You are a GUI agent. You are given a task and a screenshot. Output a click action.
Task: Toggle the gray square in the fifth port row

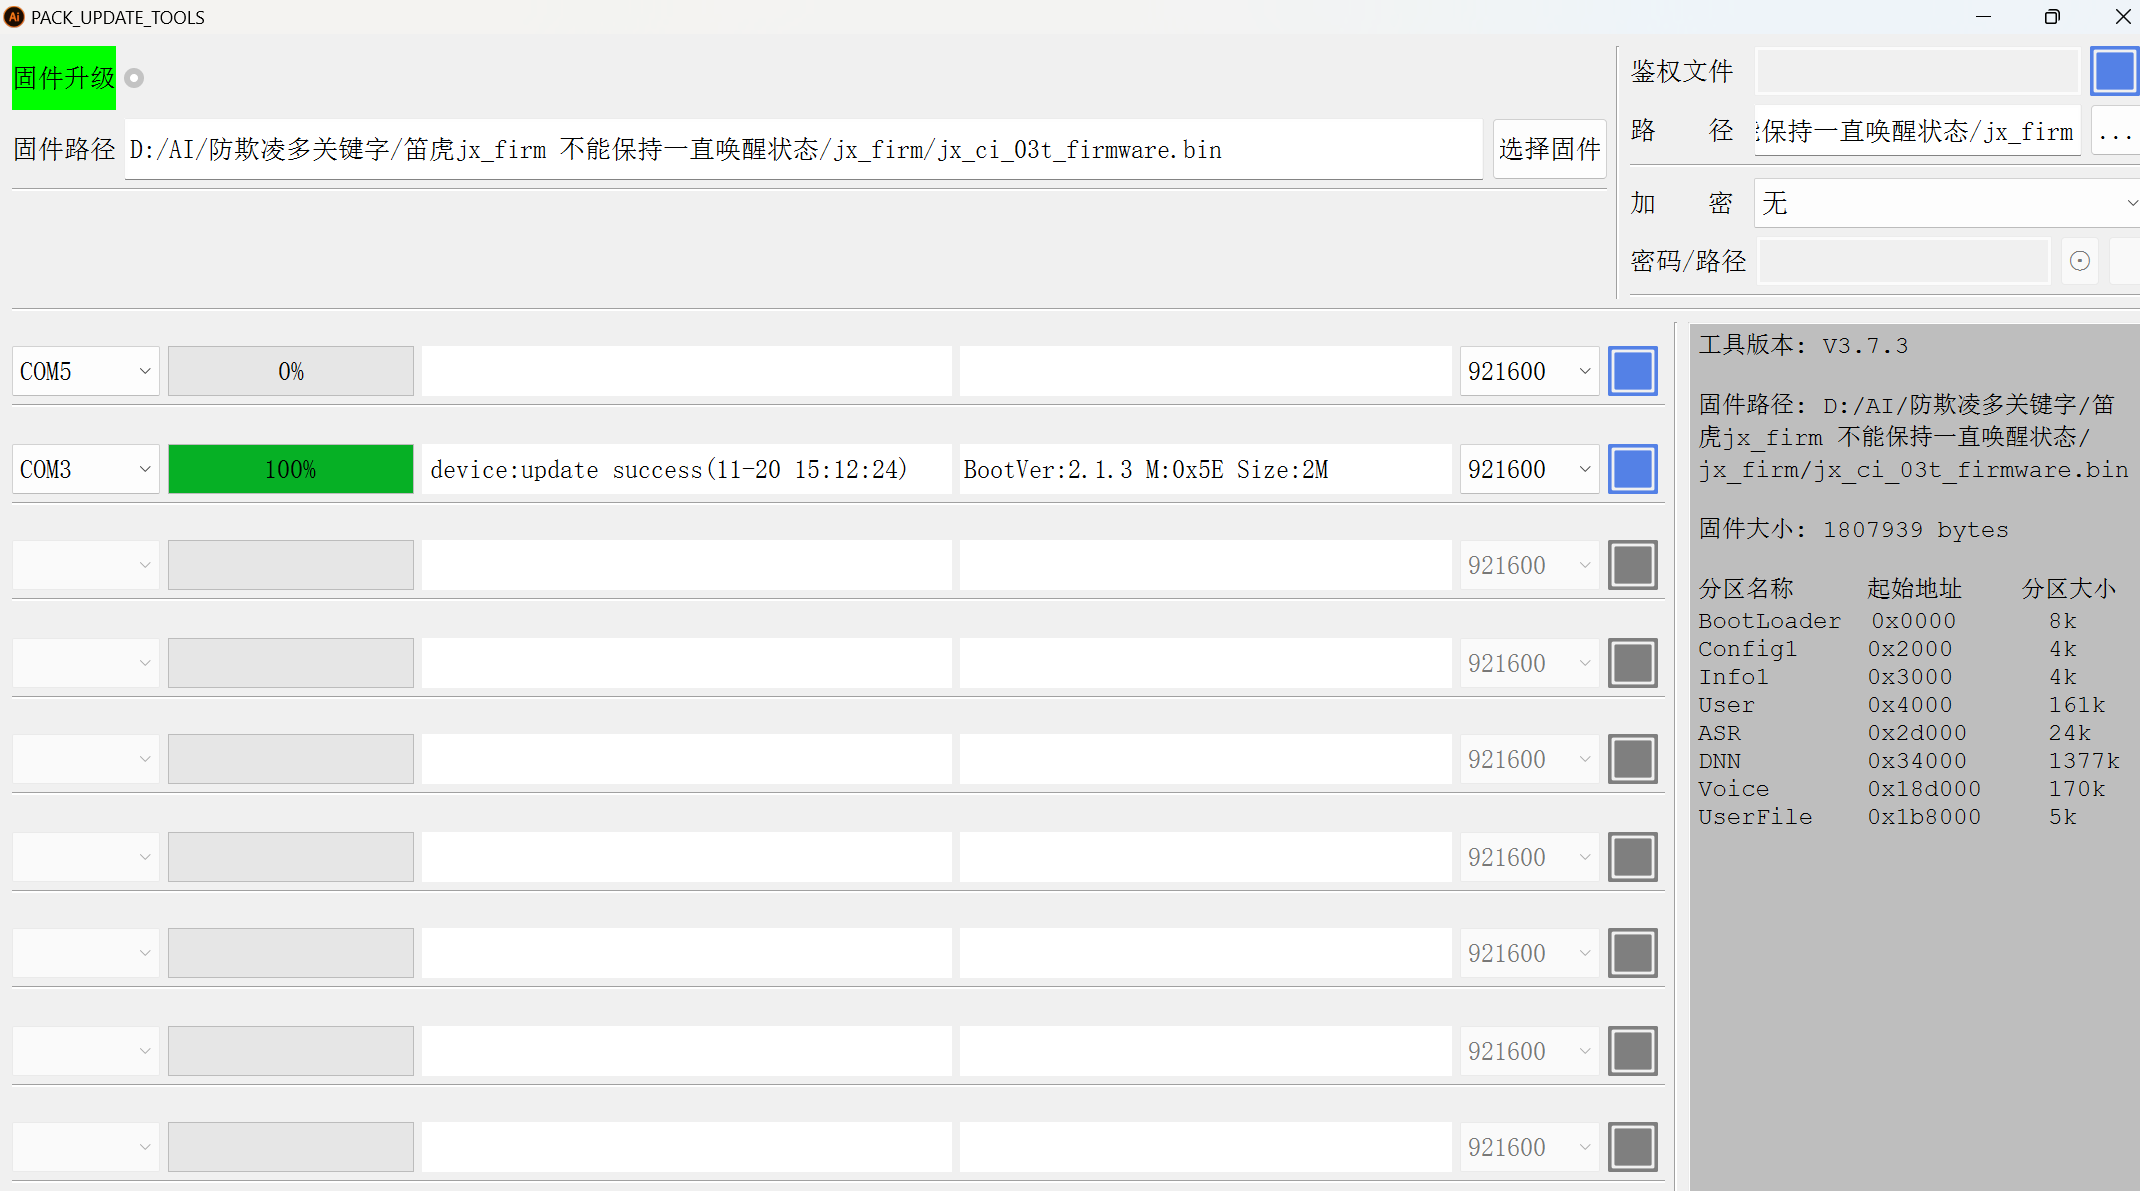[1632, 759]
